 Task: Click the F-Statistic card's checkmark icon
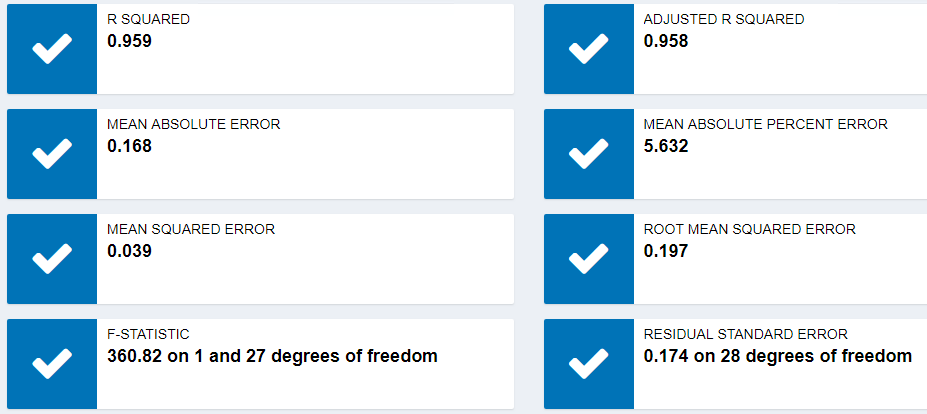(x=52, y=363)
